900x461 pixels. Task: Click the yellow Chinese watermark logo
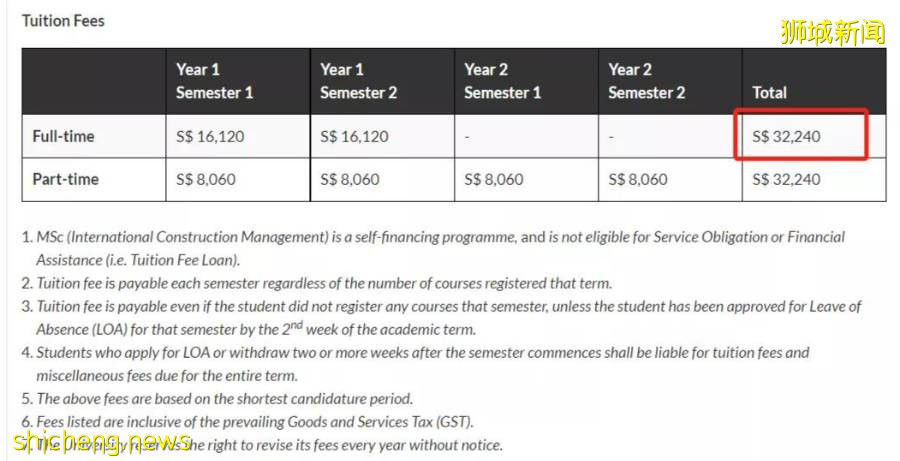coord(832,32)
